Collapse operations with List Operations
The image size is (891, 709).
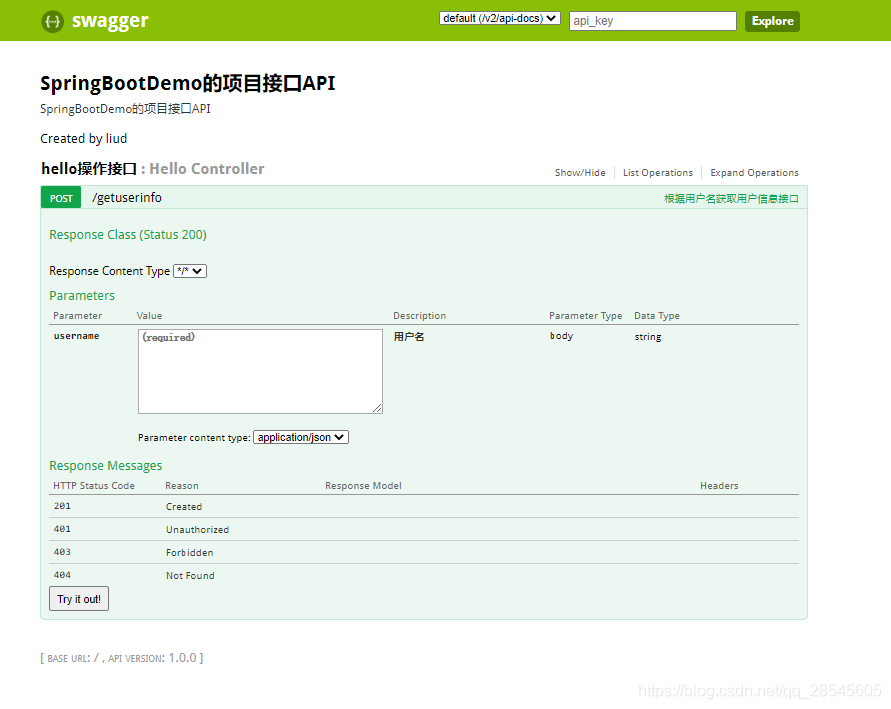[658, 172]
